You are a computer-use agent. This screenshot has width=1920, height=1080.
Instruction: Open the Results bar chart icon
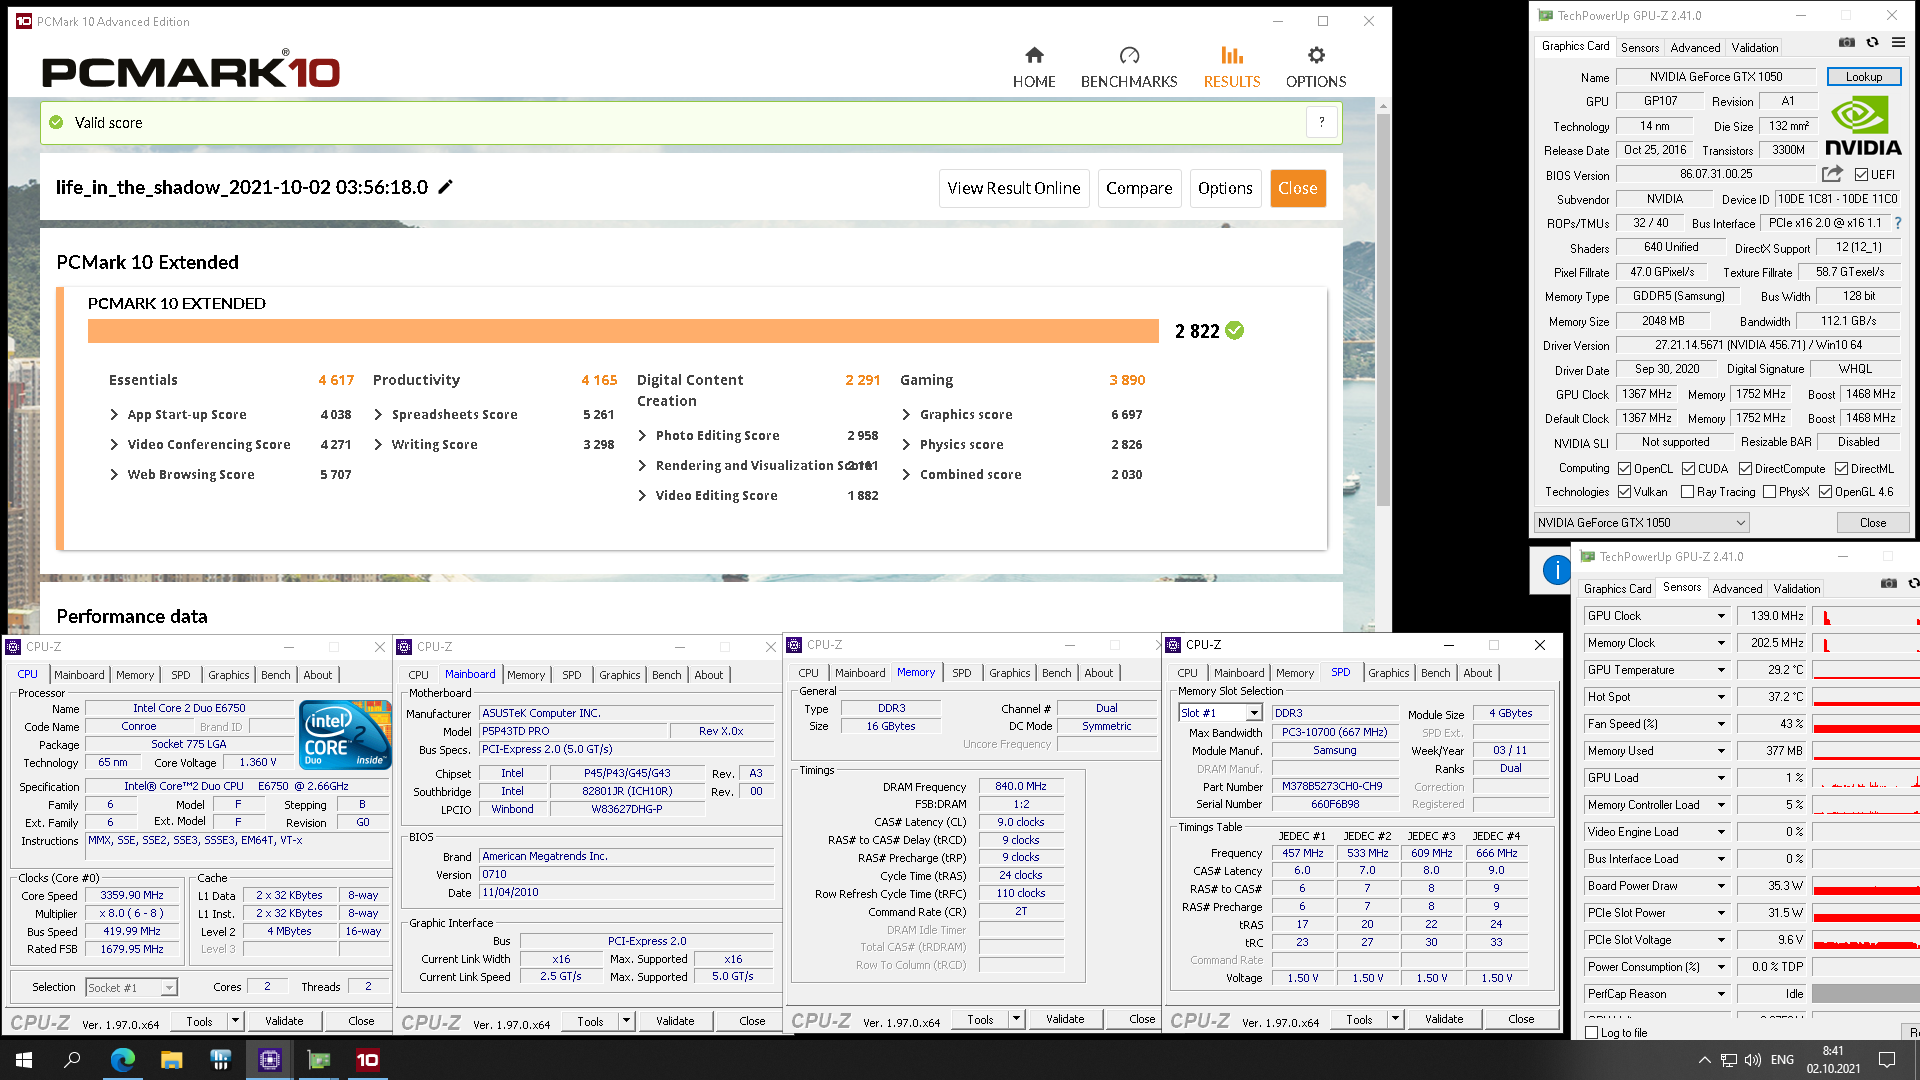[1232, 55]
